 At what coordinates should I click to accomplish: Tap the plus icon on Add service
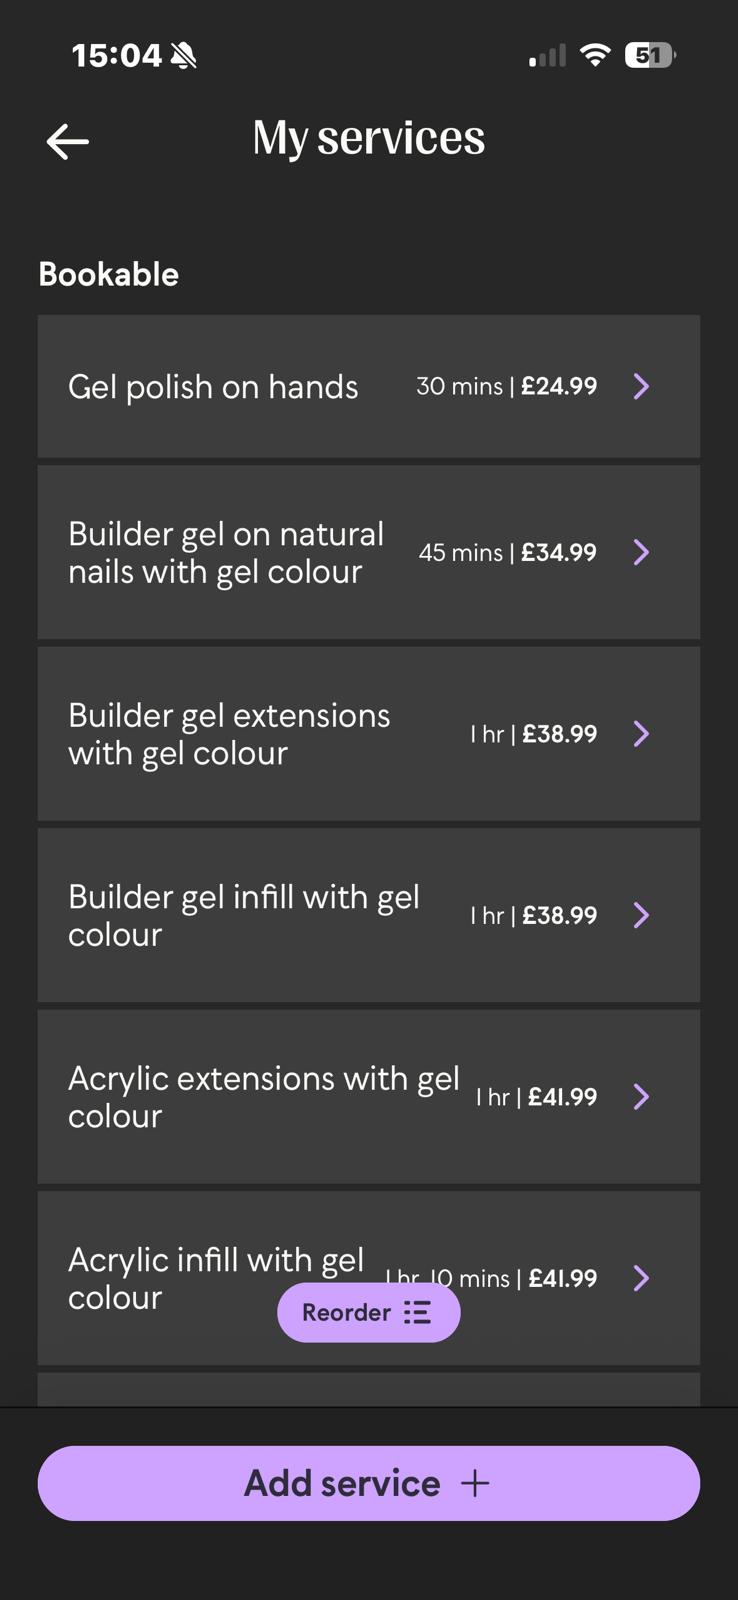click(475, 1483)
